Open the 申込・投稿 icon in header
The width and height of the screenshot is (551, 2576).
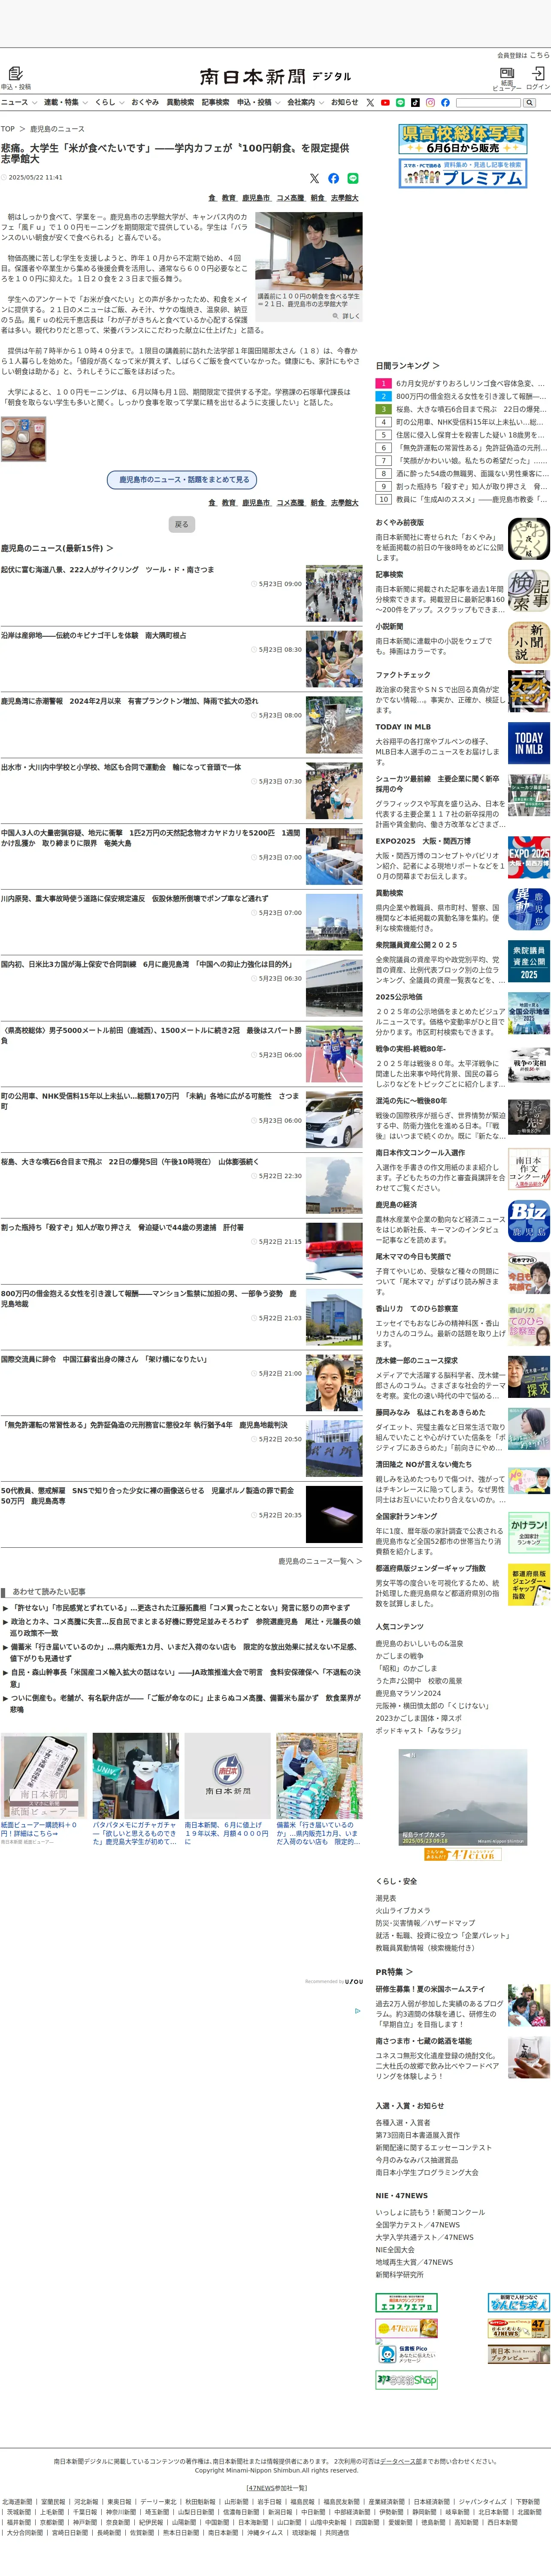15,73
